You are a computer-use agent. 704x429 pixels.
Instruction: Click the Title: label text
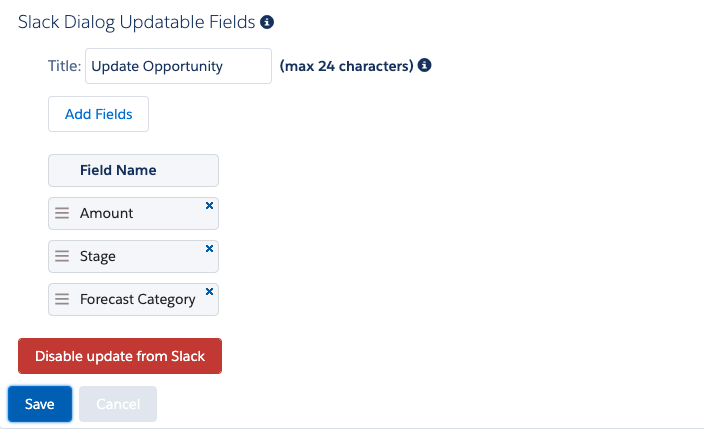coord(64,66)
